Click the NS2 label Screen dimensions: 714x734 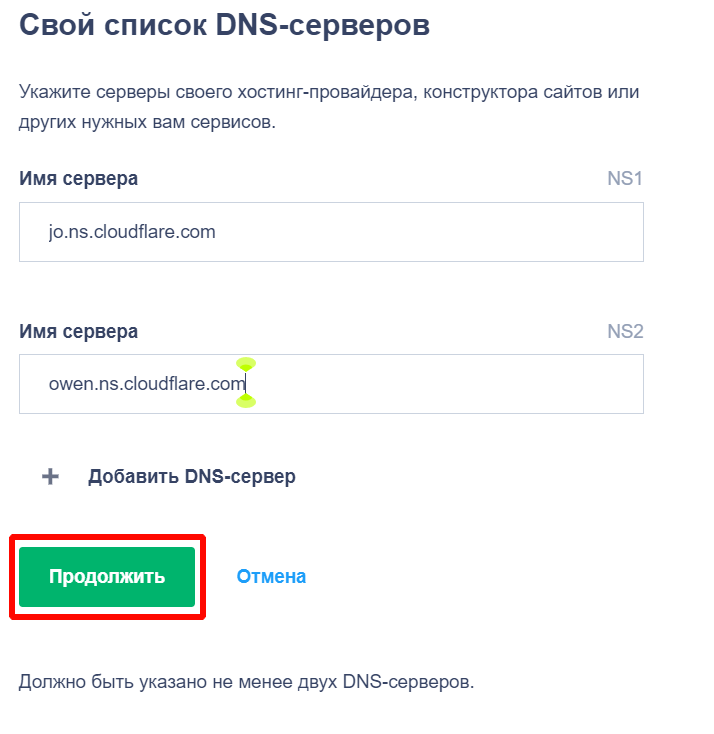(x=625, y=331)
